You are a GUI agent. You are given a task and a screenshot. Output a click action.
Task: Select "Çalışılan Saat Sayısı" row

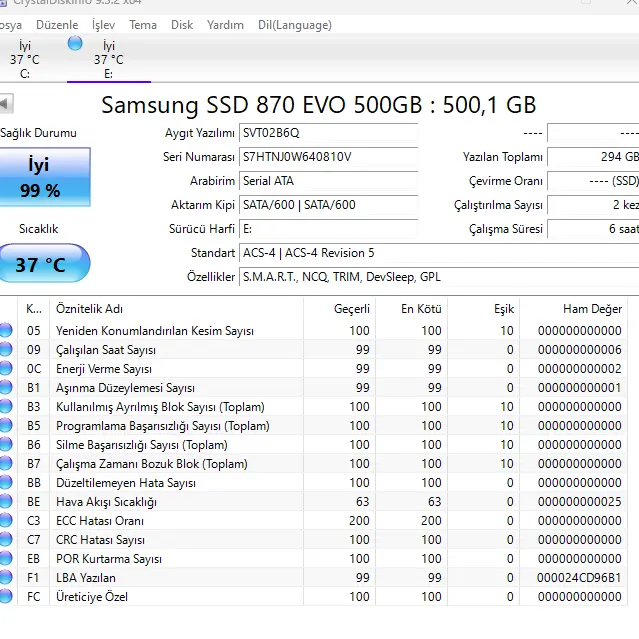click(313, 350)
